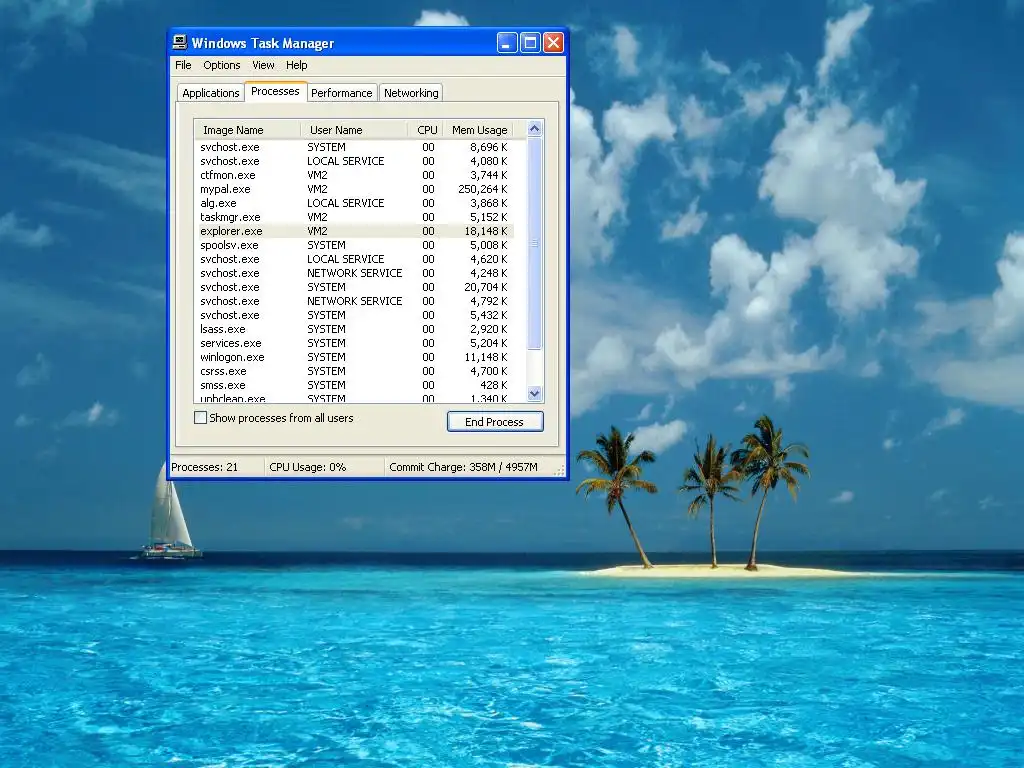Switch to the Applications tab
The width and height of the screenshot is (1024, 768).
(x=210, y=93)
